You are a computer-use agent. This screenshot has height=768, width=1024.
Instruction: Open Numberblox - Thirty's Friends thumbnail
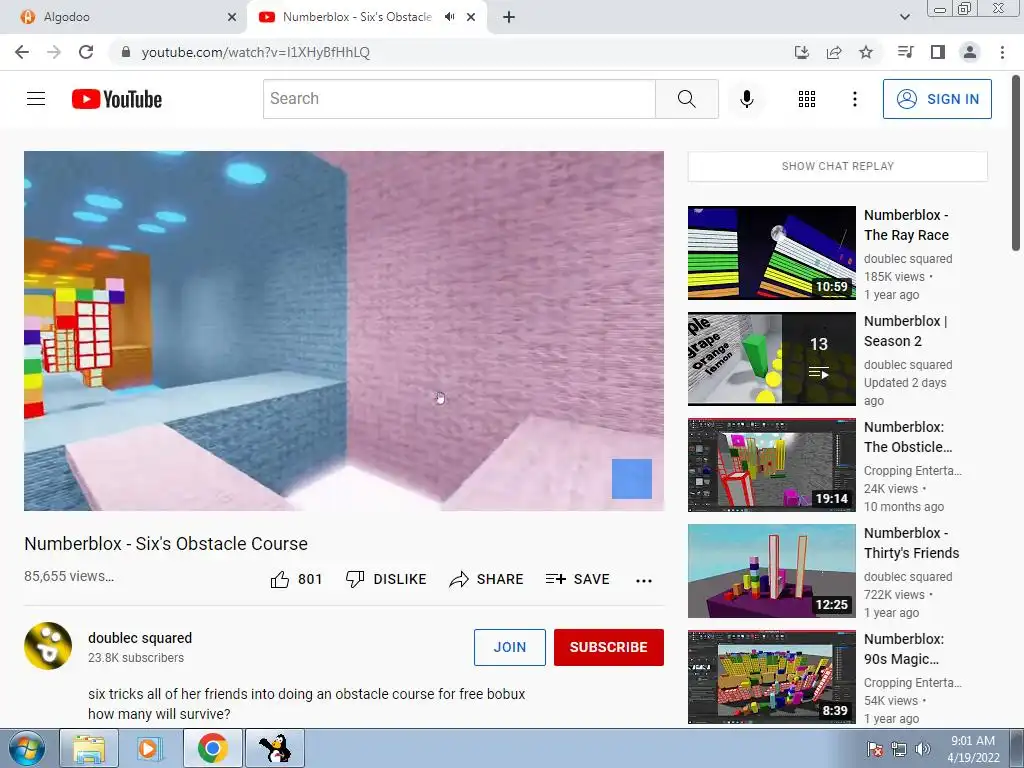(x=771, y=571)
